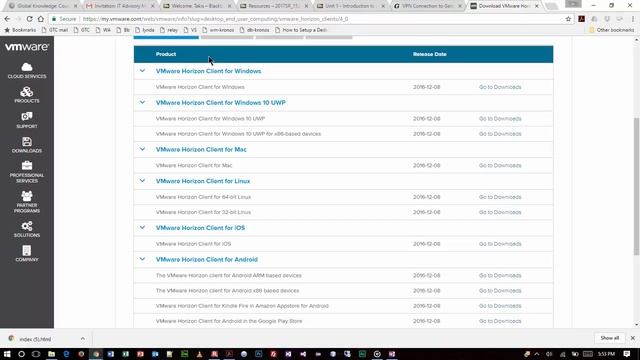This screenshot has width=640, height=360.
Task: Open the Action Center notification icon
Action: [627, 354]
